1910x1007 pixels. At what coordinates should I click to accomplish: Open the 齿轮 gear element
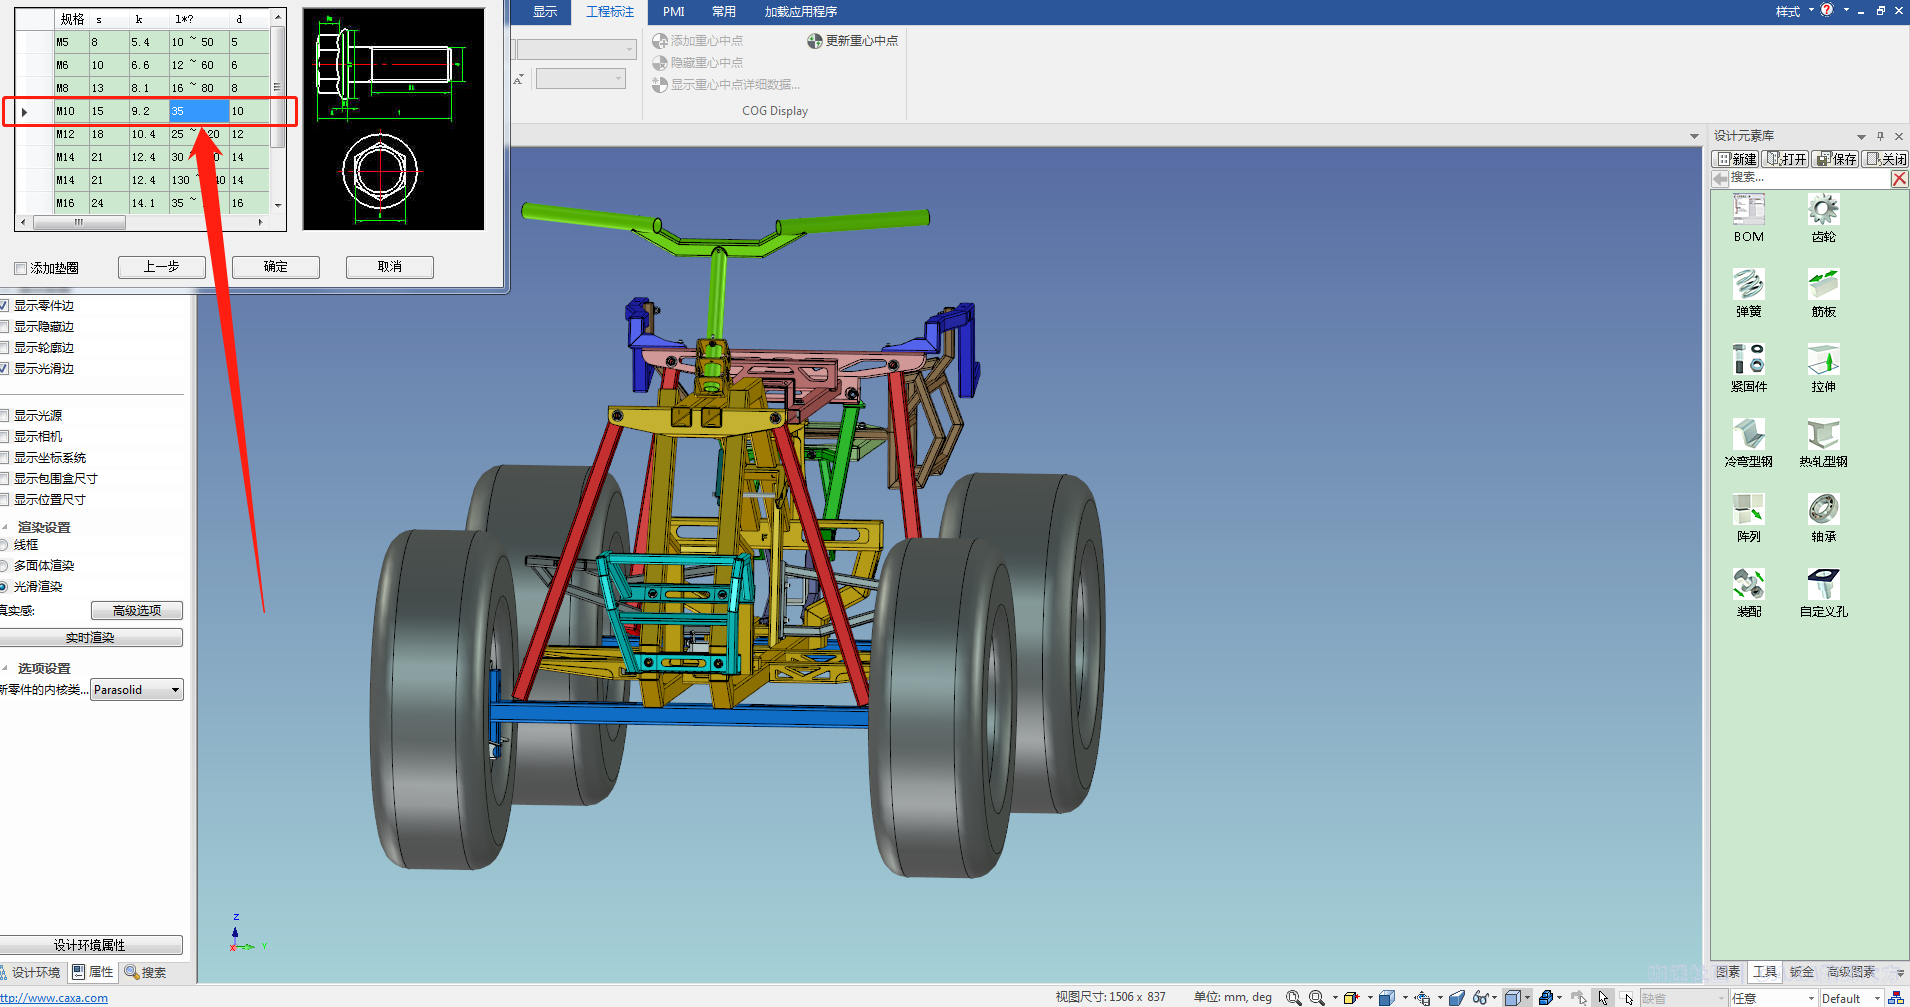(1823, 218)
